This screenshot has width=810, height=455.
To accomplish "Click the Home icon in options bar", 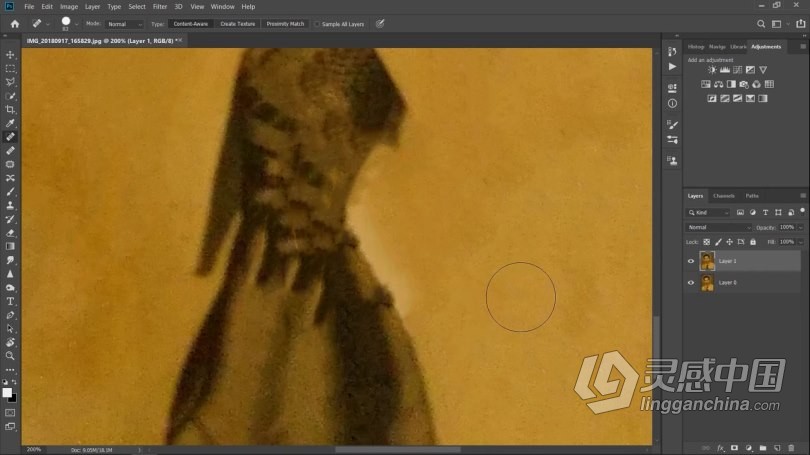I will (14, 24).
